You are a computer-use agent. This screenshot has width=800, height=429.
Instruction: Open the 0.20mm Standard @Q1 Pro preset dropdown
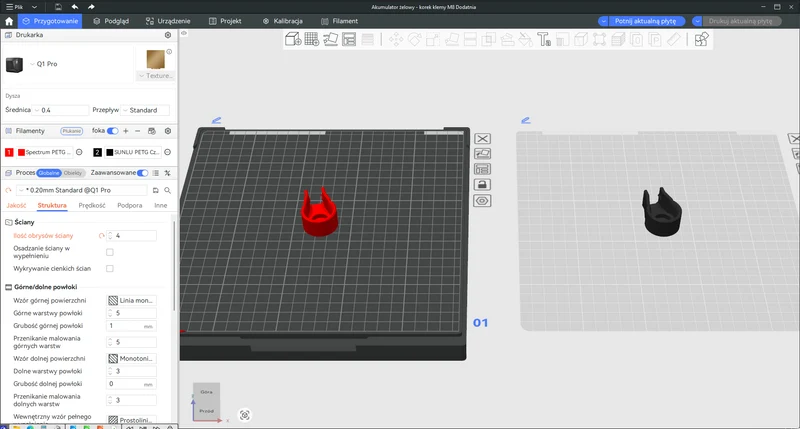[x=82, y=190]
